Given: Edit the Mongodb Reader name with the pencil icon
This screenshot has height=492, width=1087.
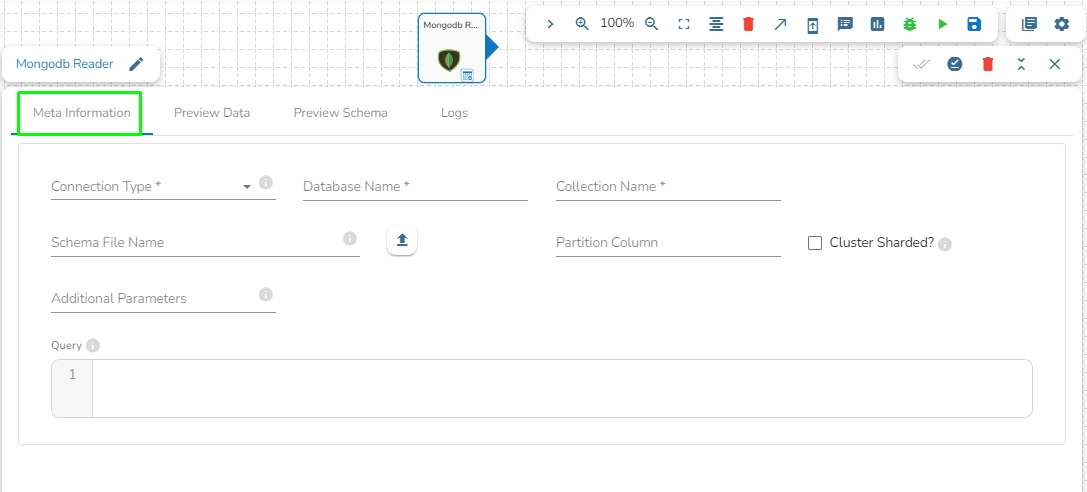Looking at the screenshot, I should point(136,64).
